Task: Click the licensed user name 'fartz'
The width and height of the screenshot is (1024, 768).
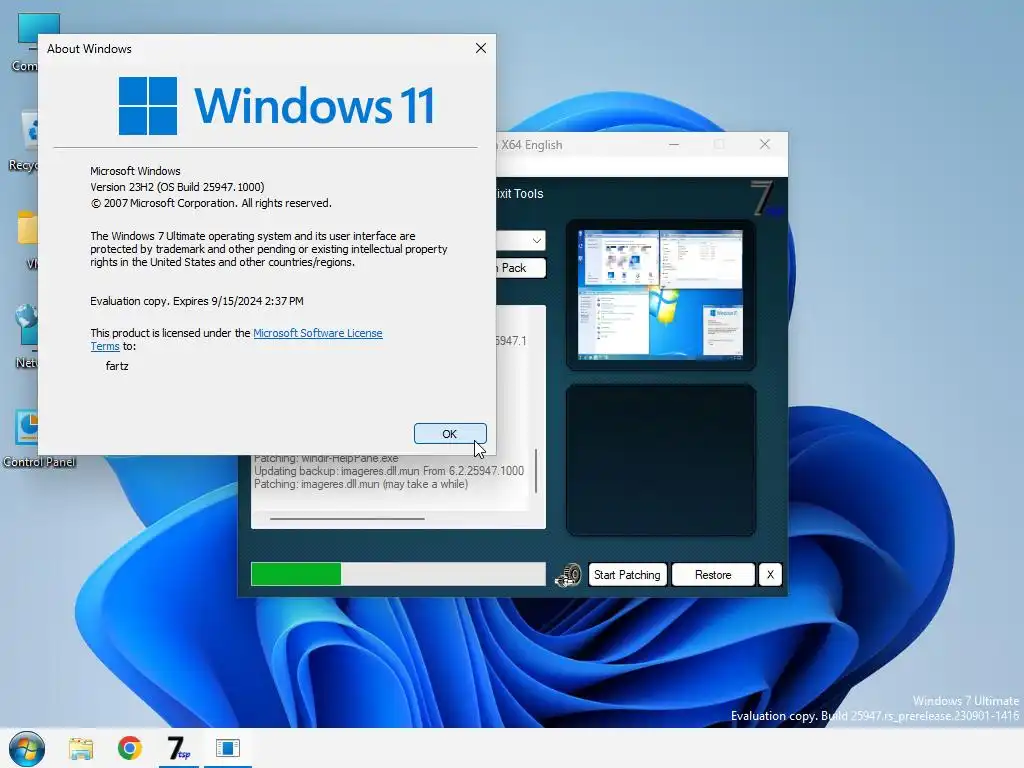Action: pos(117,366)
